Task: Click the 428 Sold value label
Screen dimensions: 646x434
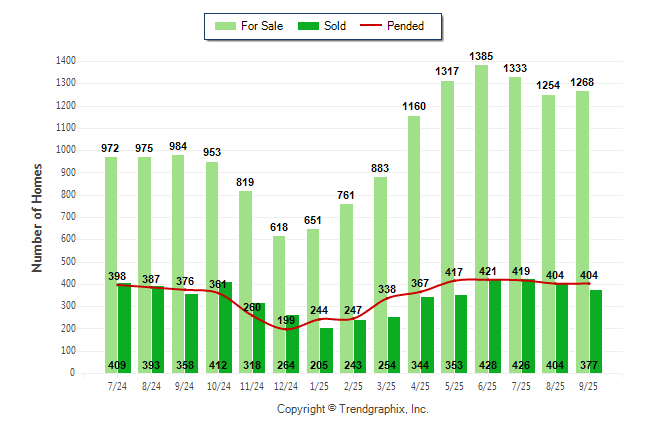Action: (x=489, y=364)
